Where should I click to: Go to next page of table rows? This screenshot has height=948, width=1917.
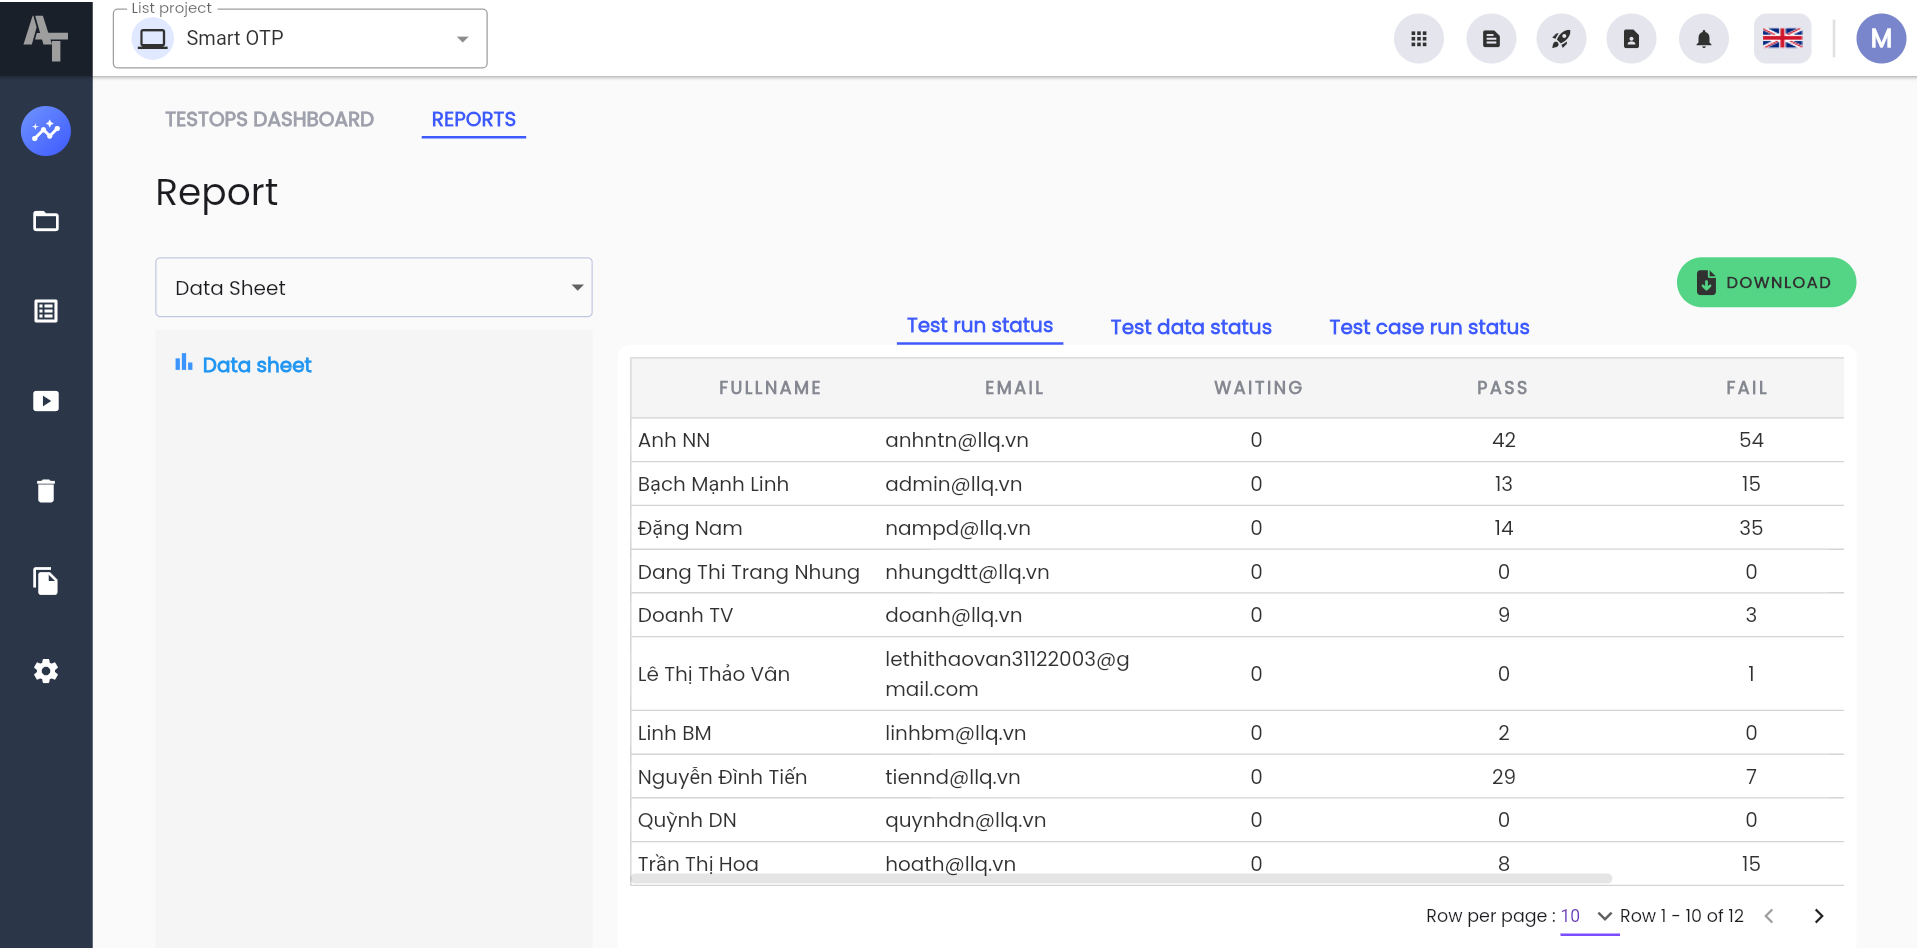point(1819,916)
